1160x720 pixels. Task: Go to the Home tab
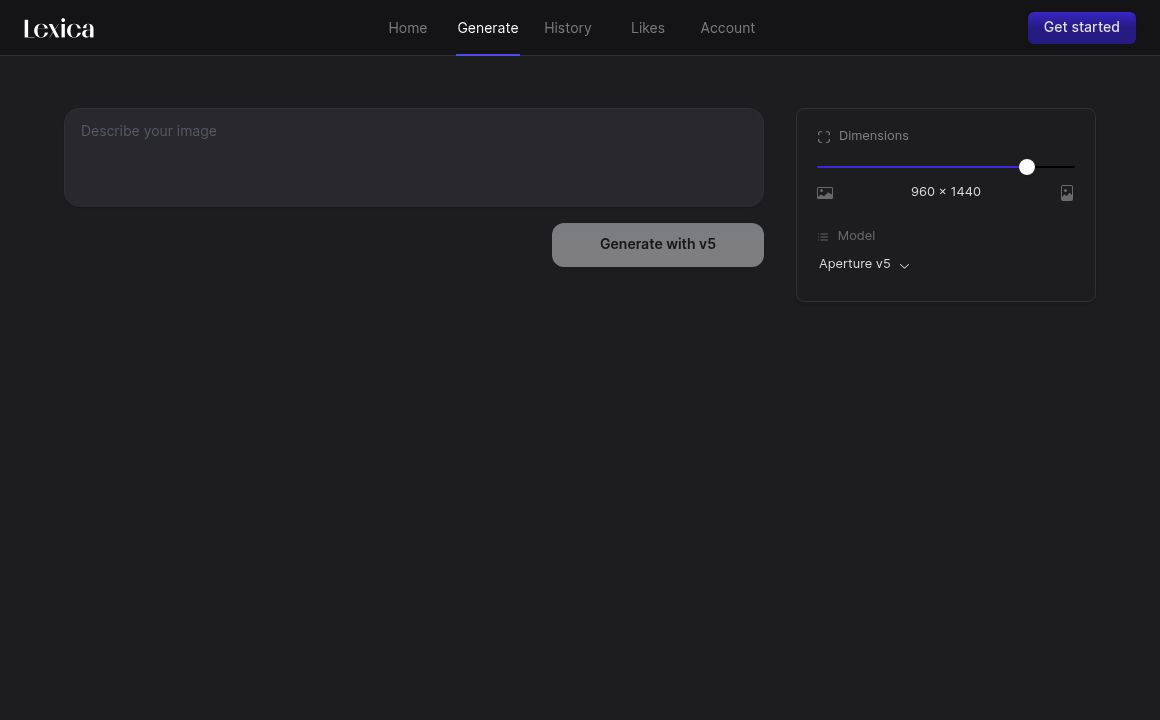pos(408,28)
